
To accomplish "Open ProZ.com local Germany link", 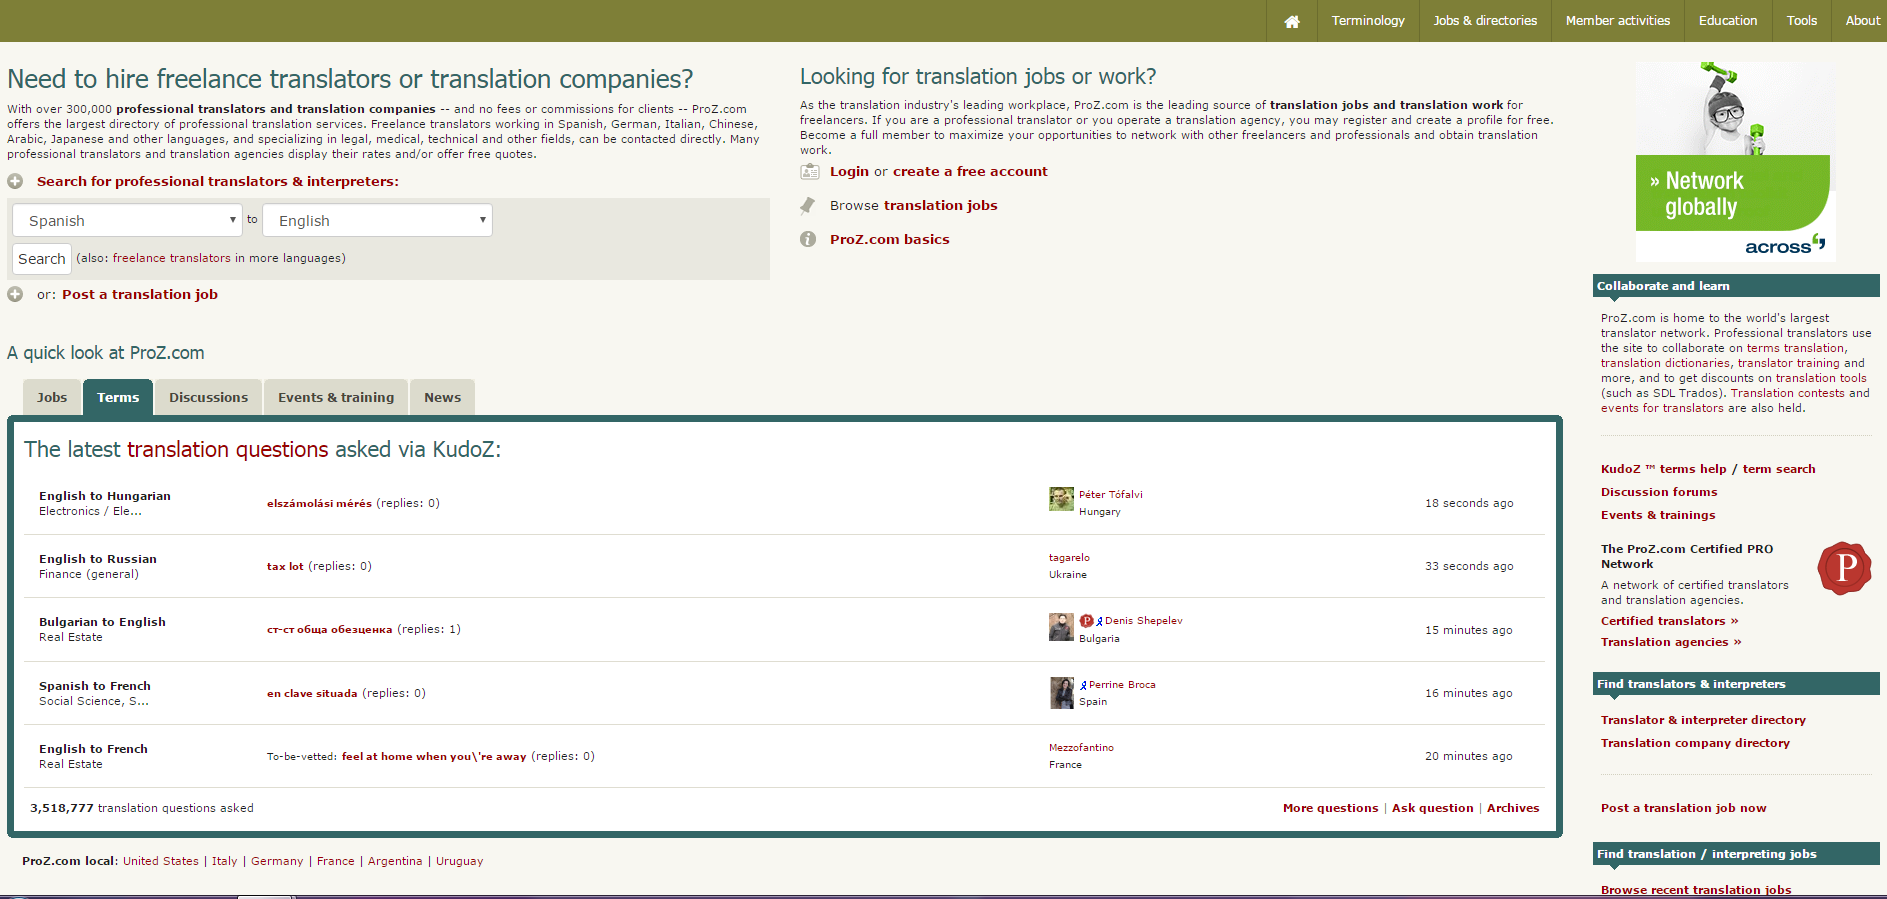I will 277,861.
